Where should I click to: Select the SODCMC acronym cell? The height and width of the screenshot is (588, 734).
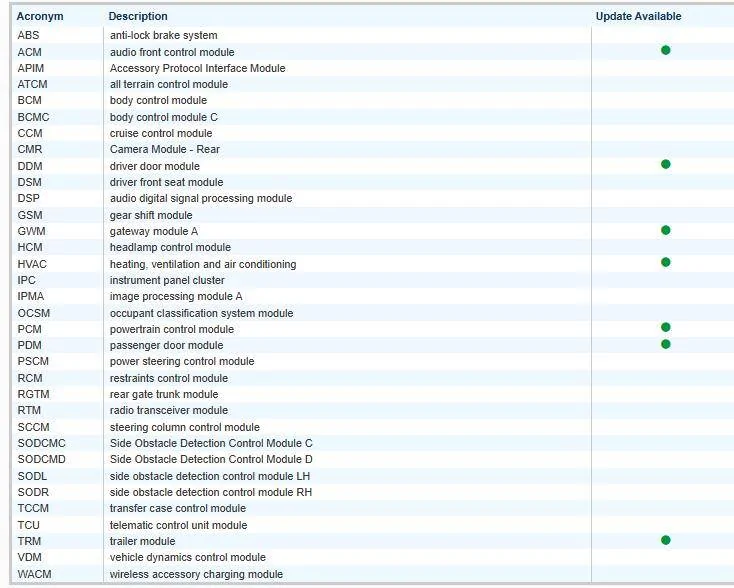click(41, 443)
